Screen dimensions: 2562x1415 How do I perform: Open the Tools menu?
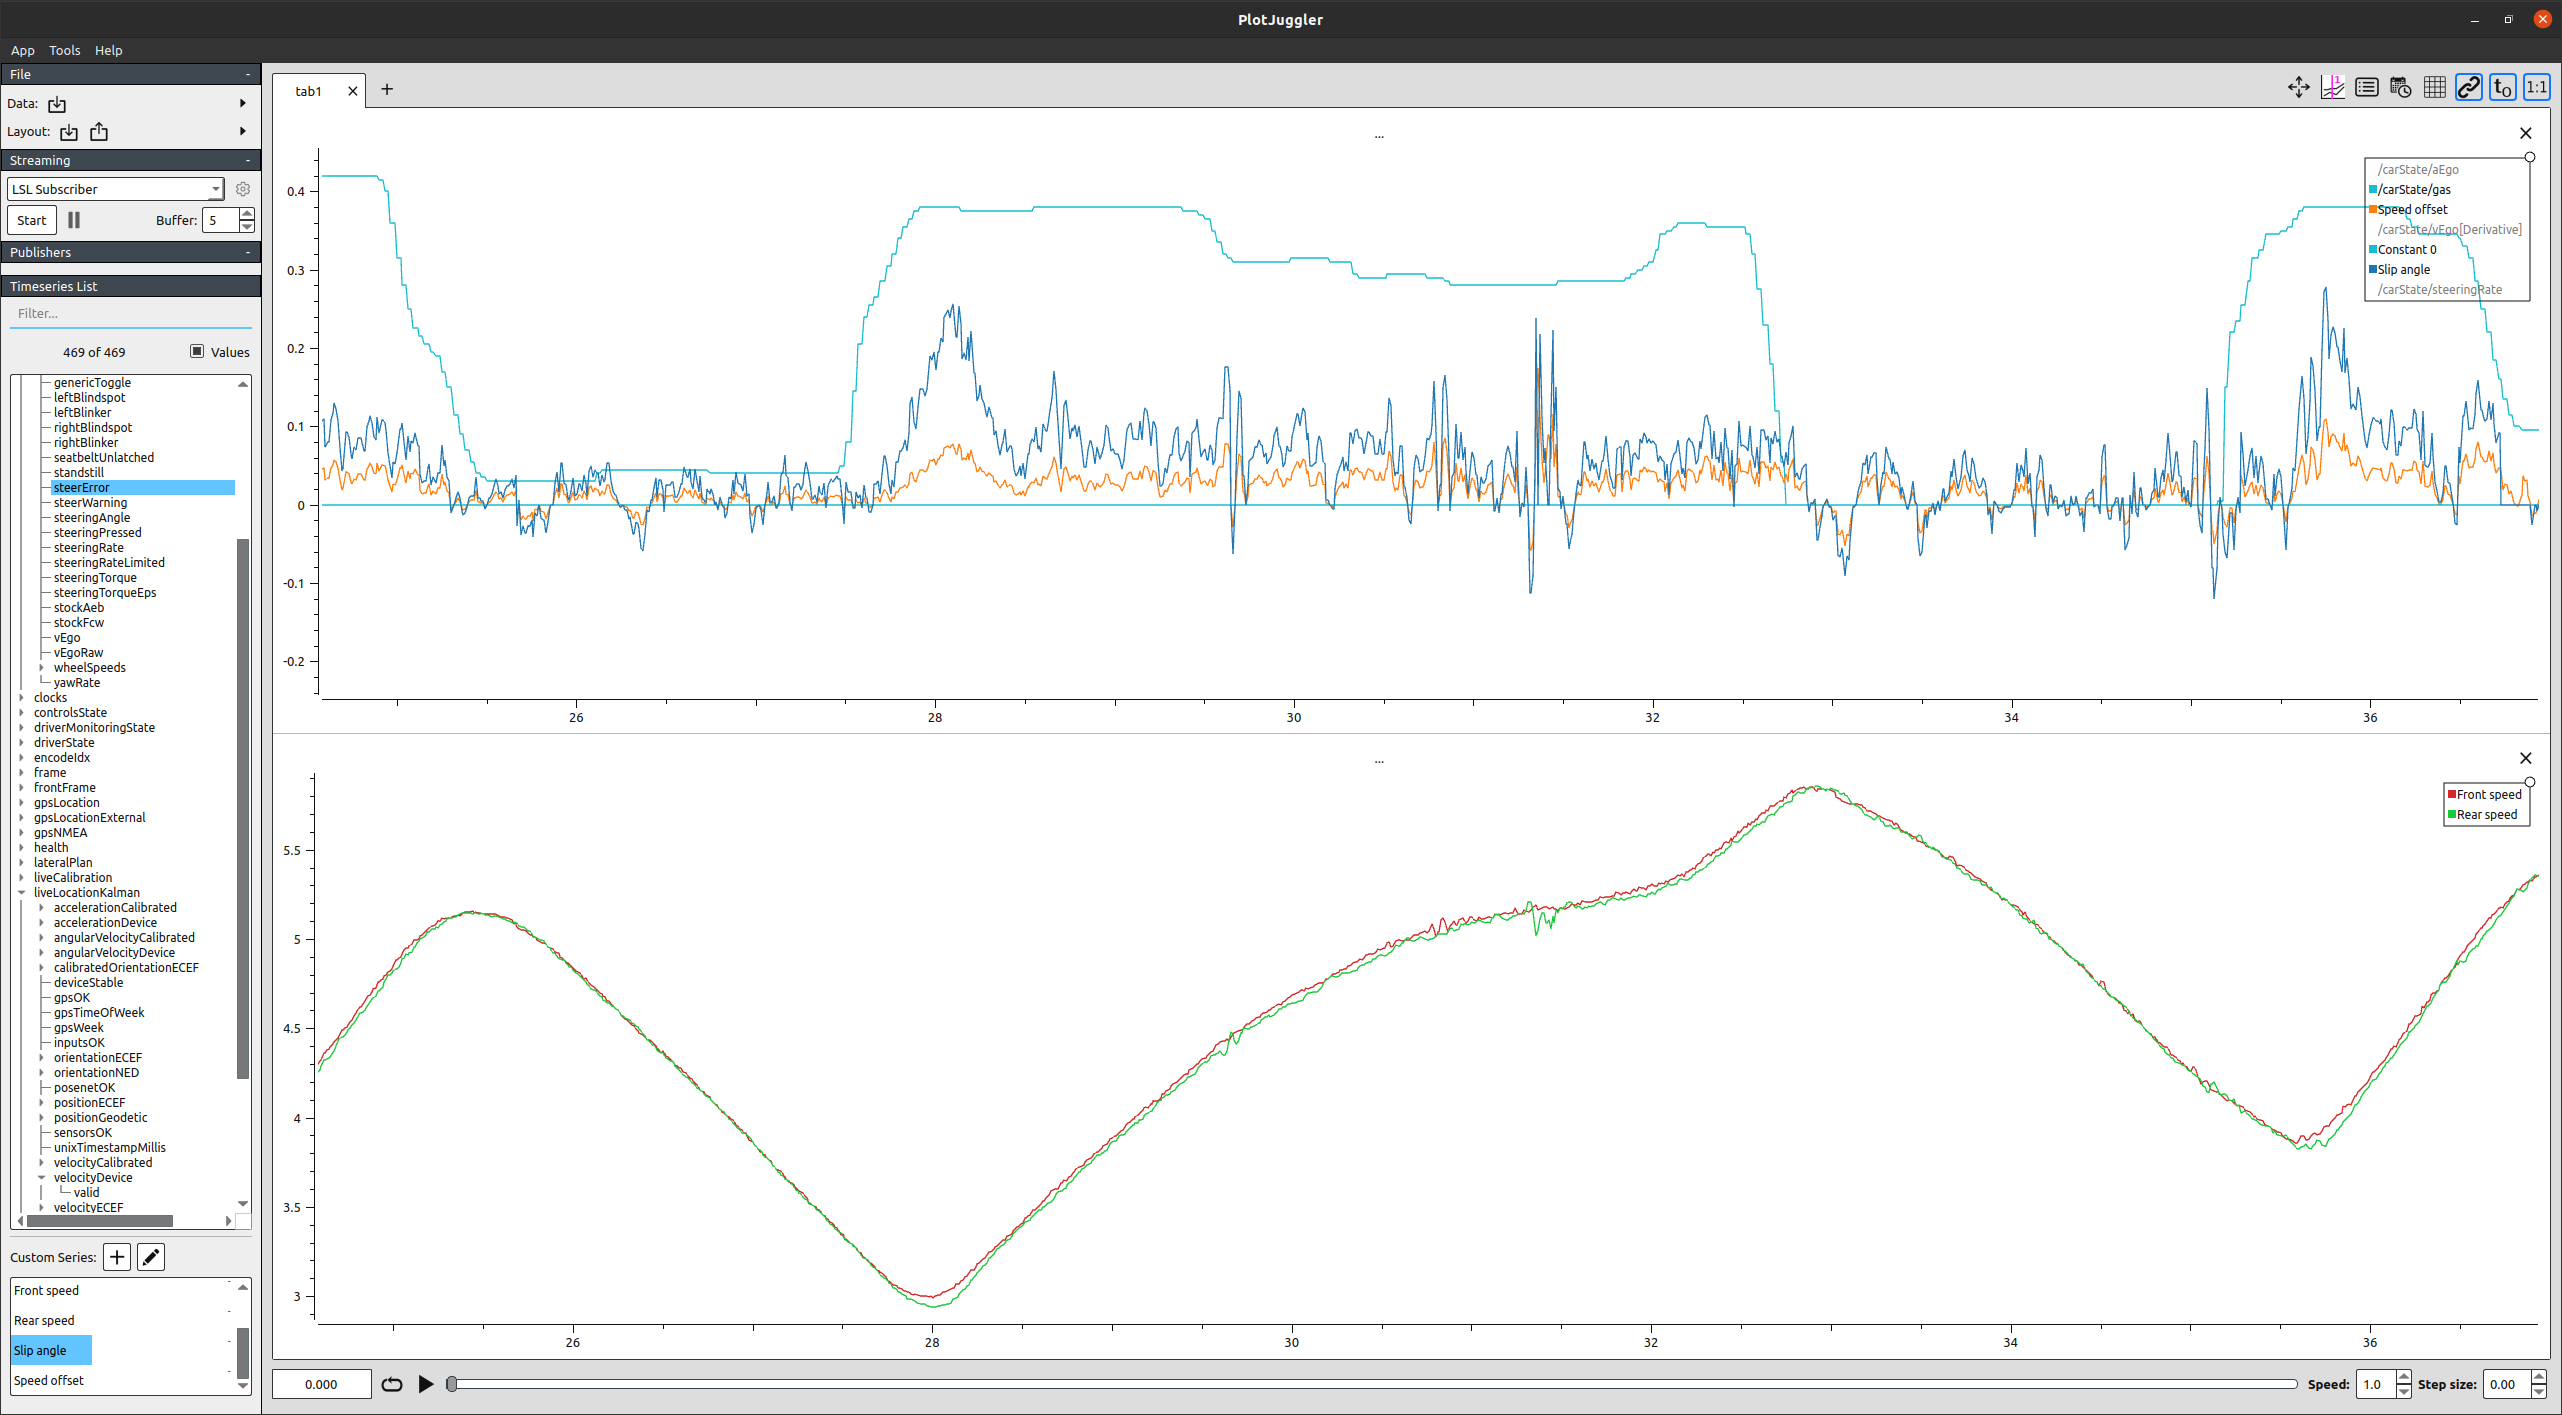pos(64,50)
